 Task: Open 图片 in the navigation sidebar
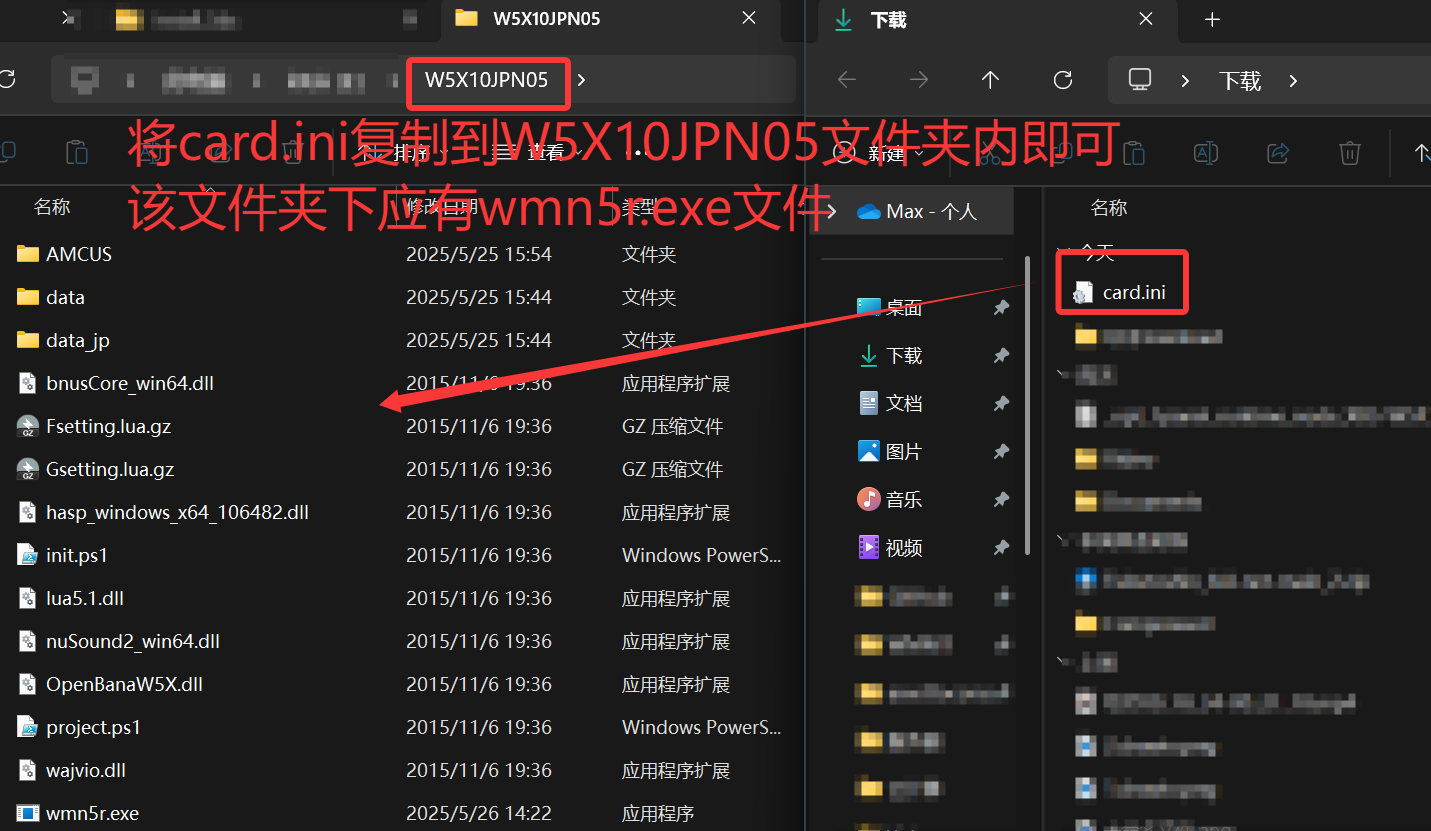(x=904, y=452)
